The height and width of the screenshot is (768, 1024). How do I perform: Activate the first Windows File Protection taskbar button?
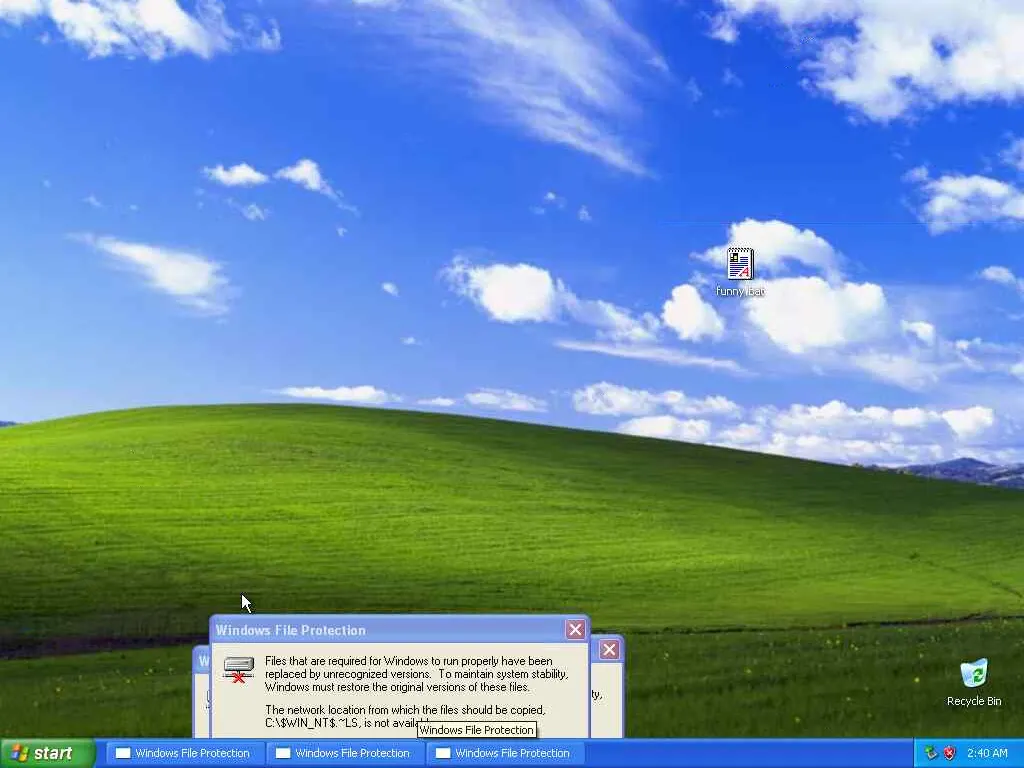(184, 753)
